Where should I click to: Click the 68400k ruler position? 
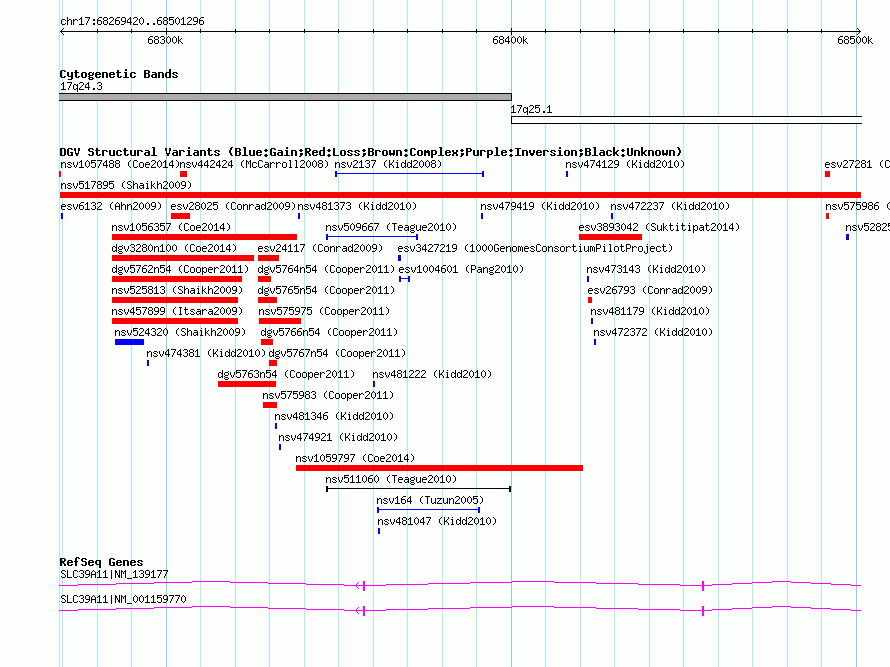[x=510, y=40]
